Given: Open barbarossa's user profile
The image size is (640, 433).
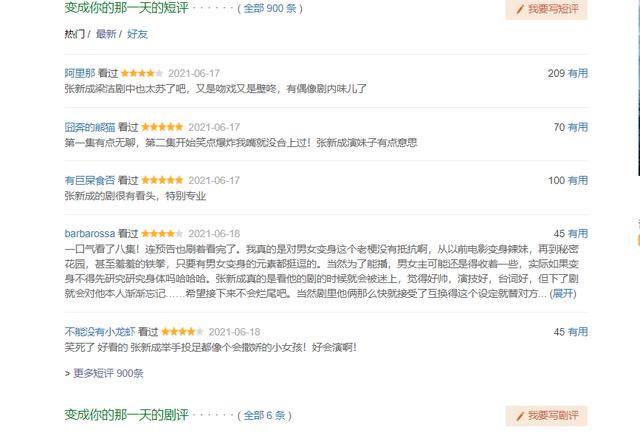Looking at the screenshot, I should [x=90, y=234].
